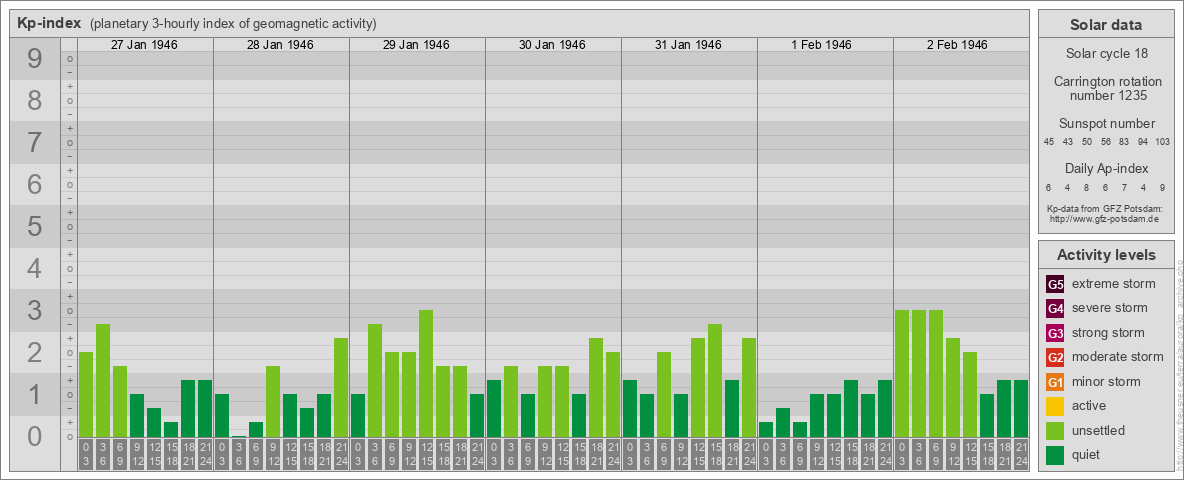Click the 21-24 bar on 31 Jan 1946
The image size is (1184, 480).
[748, 387]
